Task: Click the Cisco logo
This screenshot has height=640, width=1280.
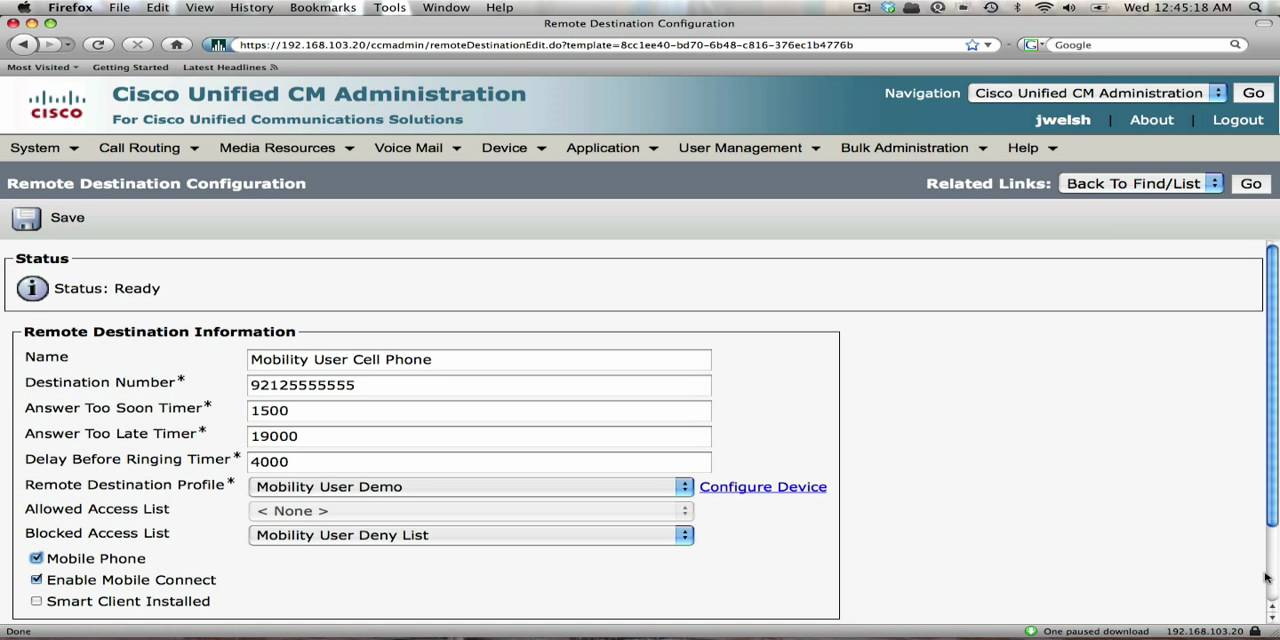Action: pyautogui.click(x=56, y=104)
